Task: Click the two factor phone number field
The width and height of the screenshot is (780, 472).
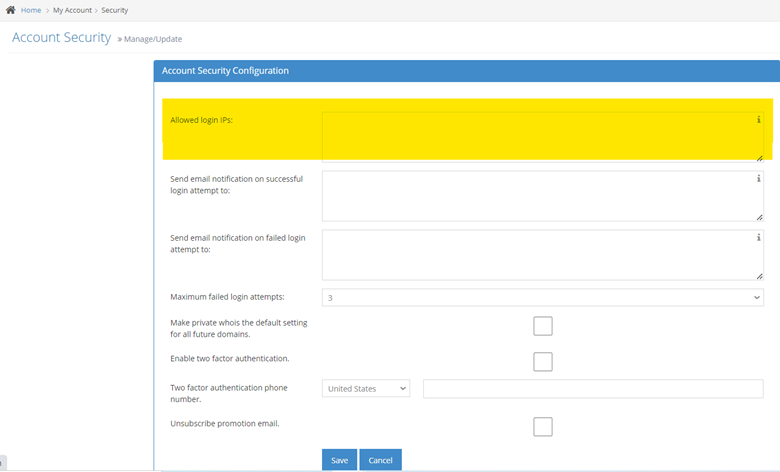Action: (593, 388)
